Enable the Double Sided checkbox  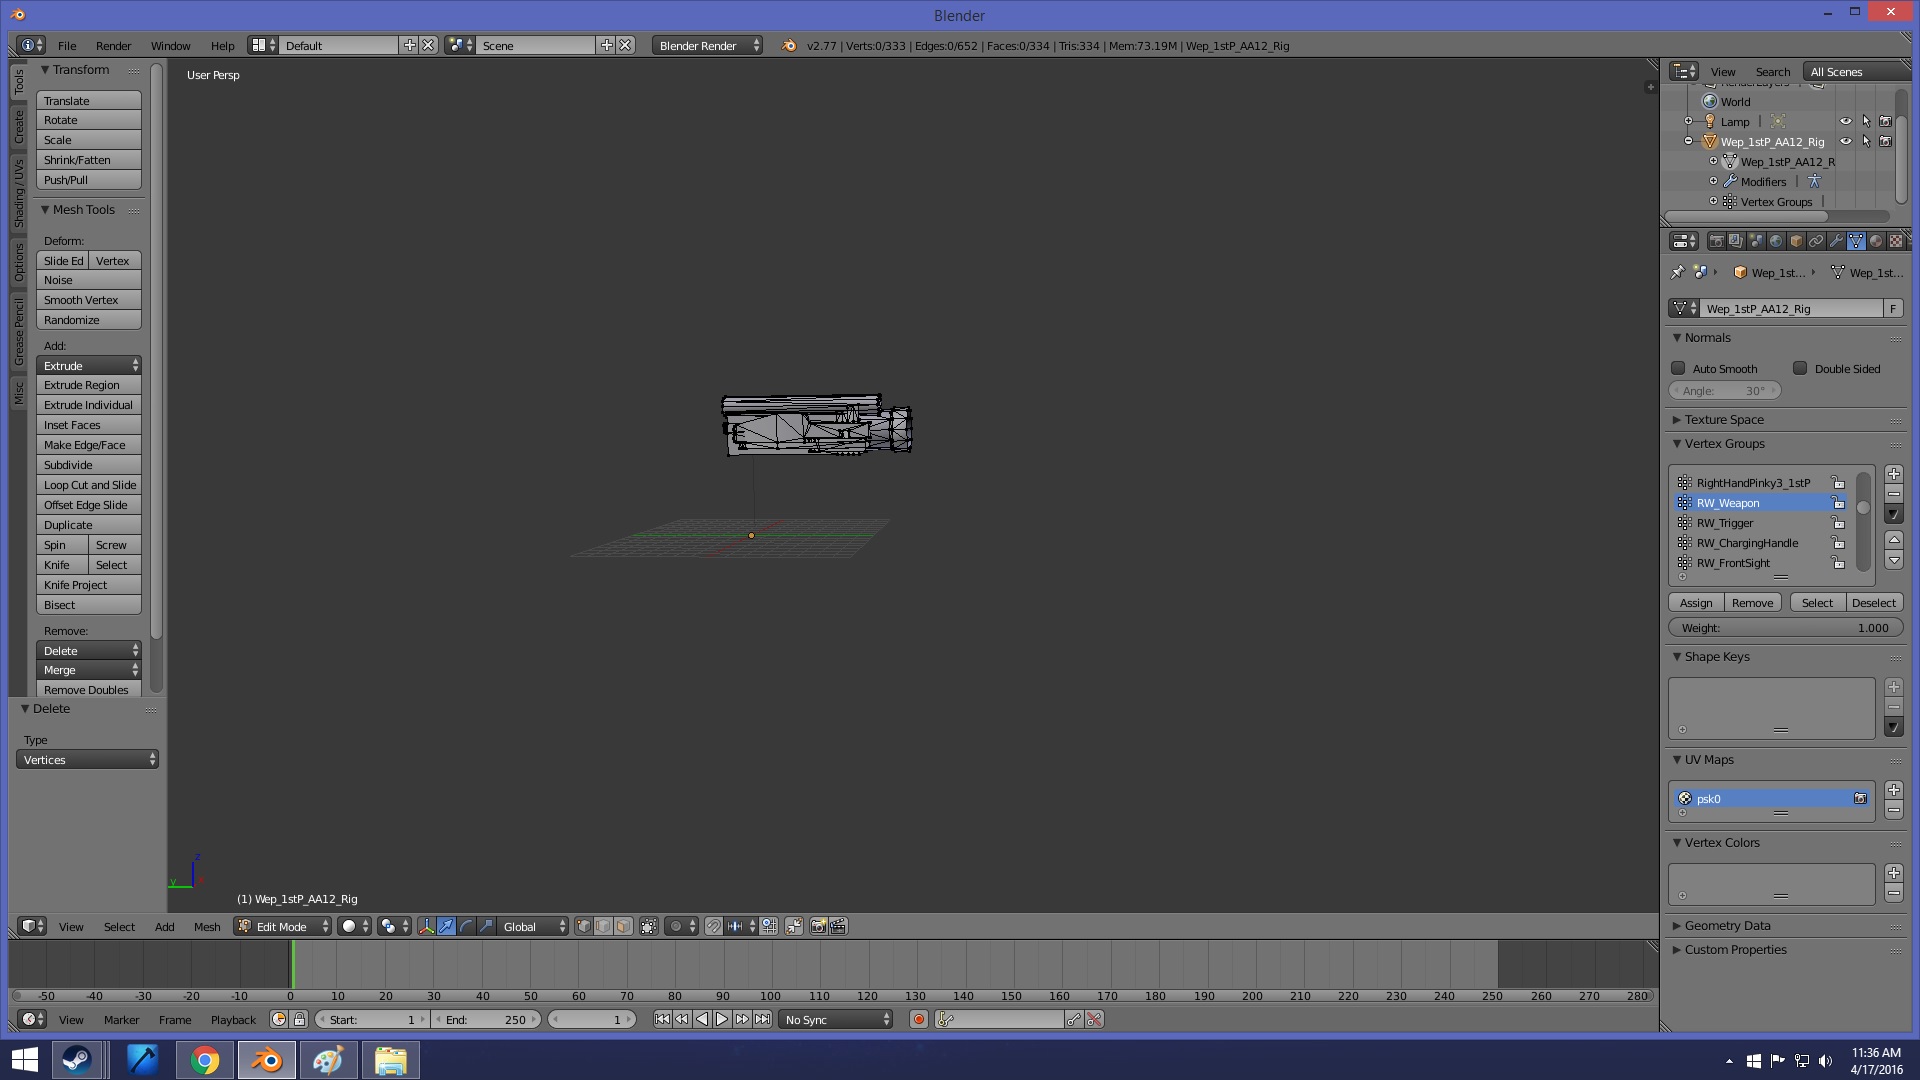click(x=1800, y=369)
